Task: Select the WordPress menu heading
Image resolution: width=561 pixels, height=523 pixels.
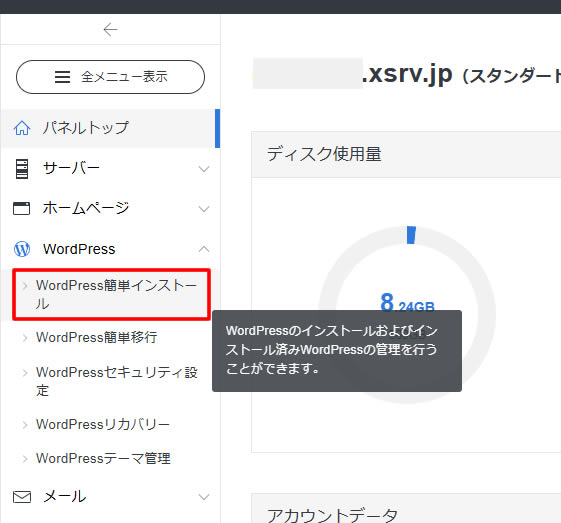Action: pos(110,249)
